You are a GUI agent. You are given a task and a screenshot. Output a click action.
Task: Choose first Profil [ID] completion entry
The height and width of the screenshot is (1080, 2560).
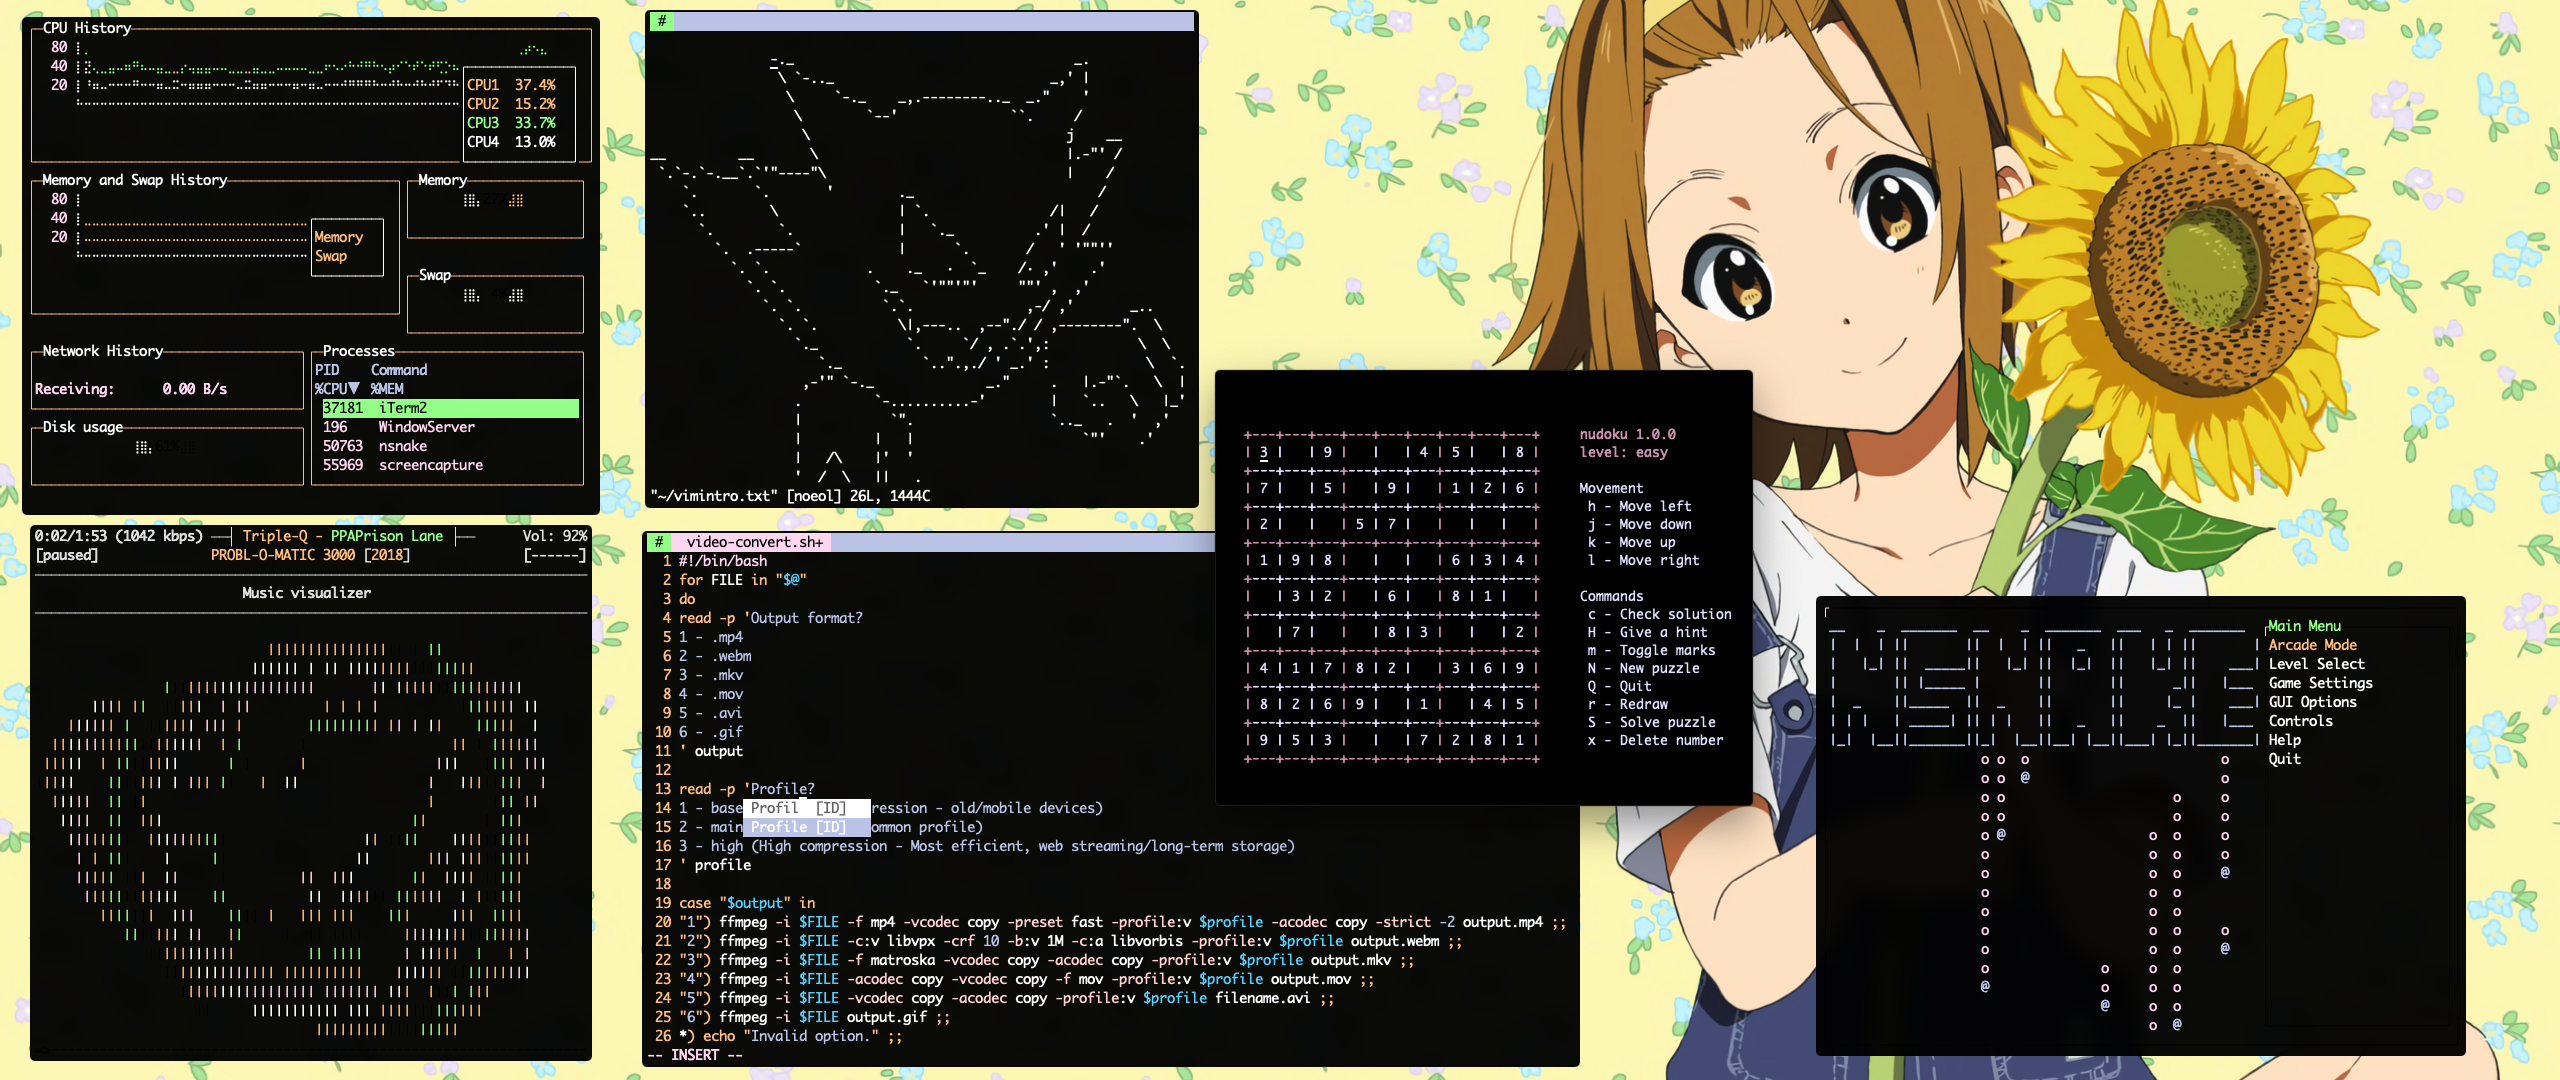pyautogui.click(x=806, y=808)
